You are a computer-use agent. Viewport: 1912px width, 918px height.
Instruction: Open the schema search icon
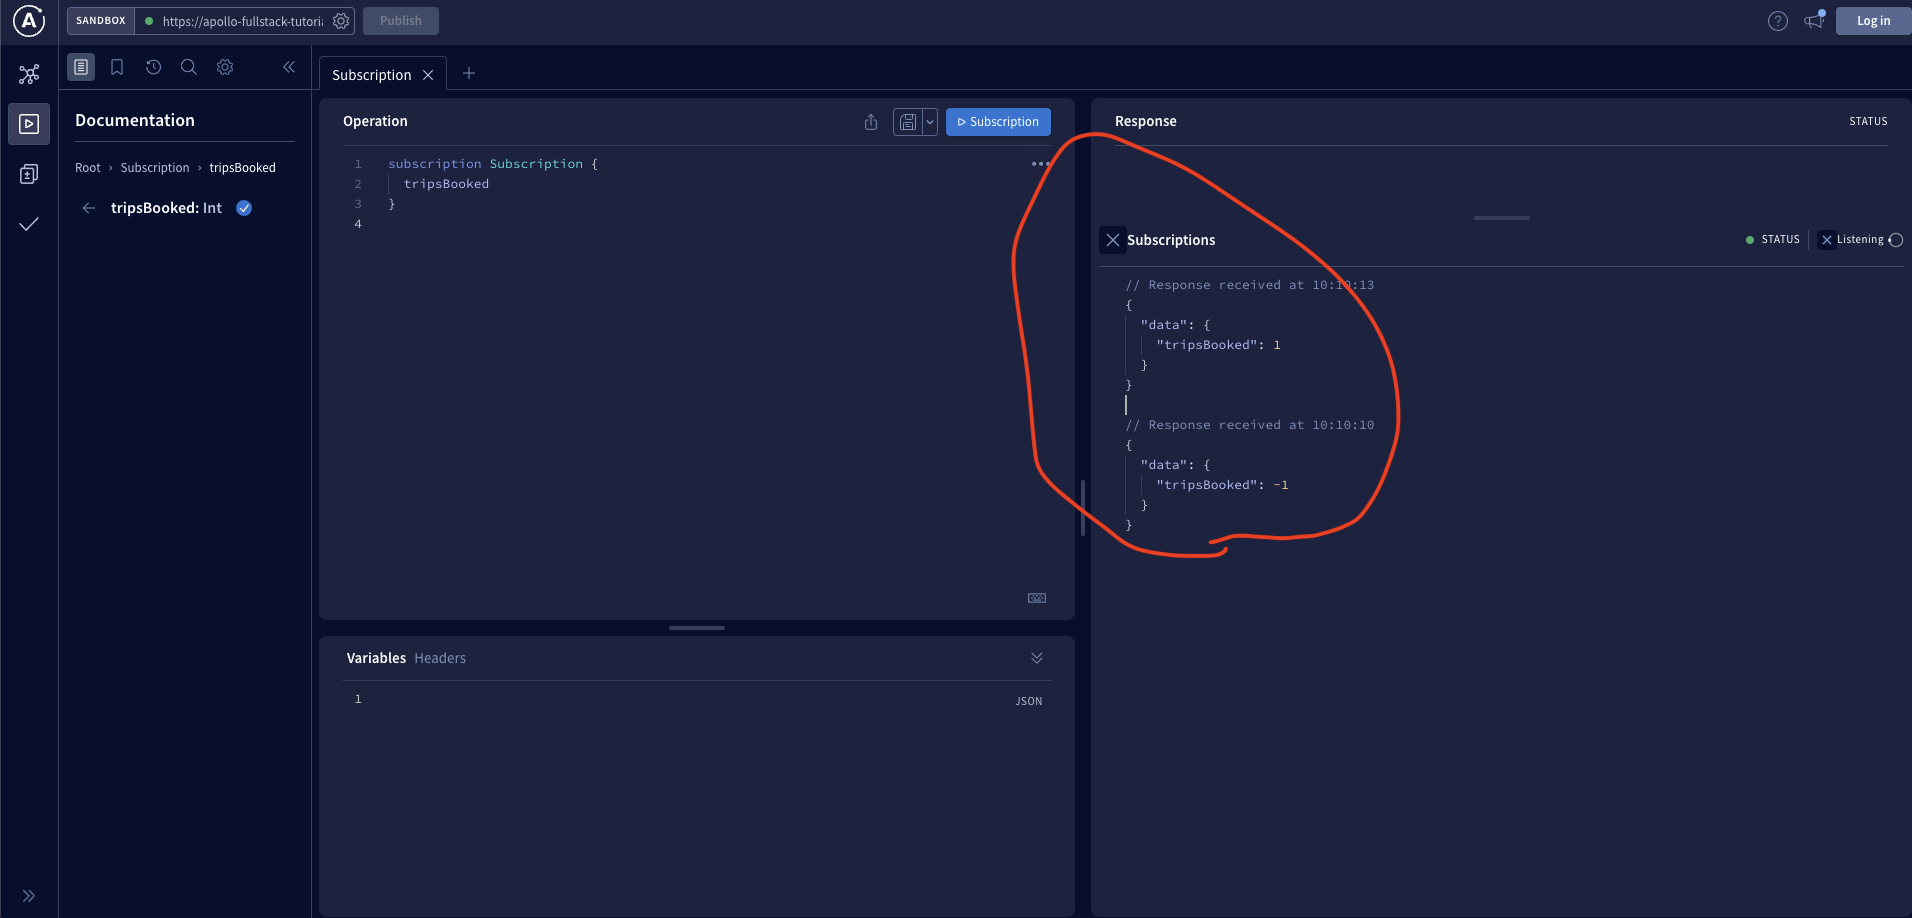click(188, 67)
